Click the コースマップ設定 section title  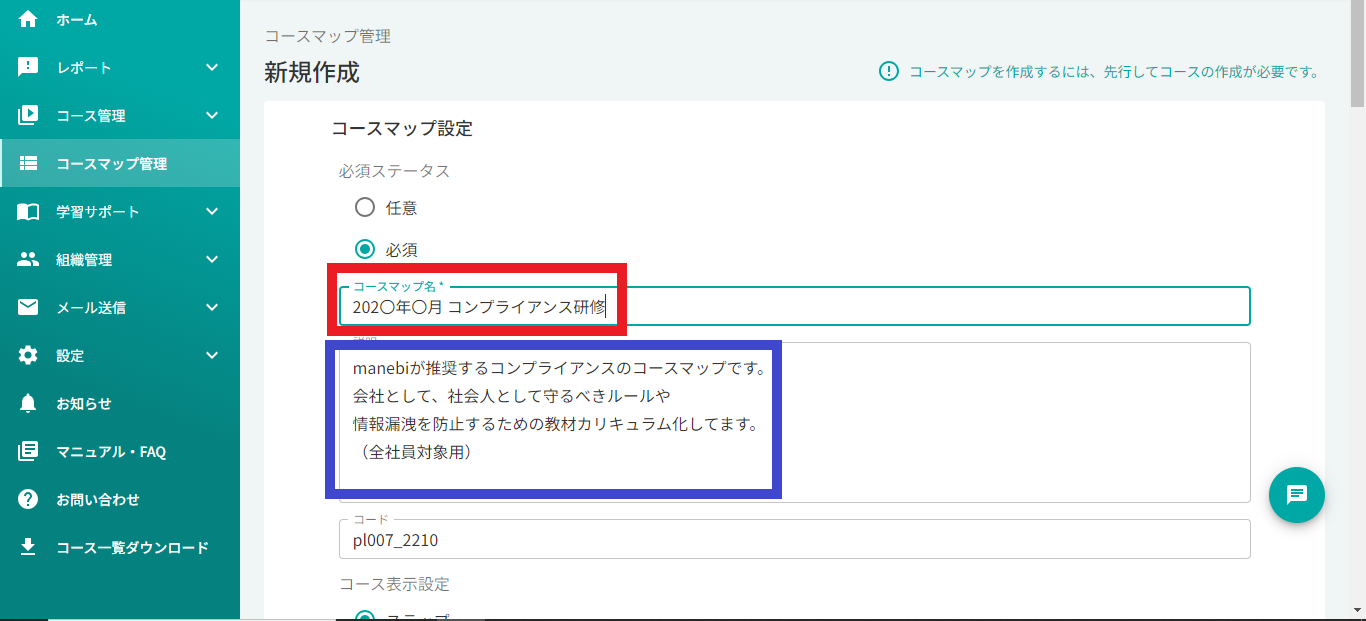pyautogui.click(x=402, y=128)
